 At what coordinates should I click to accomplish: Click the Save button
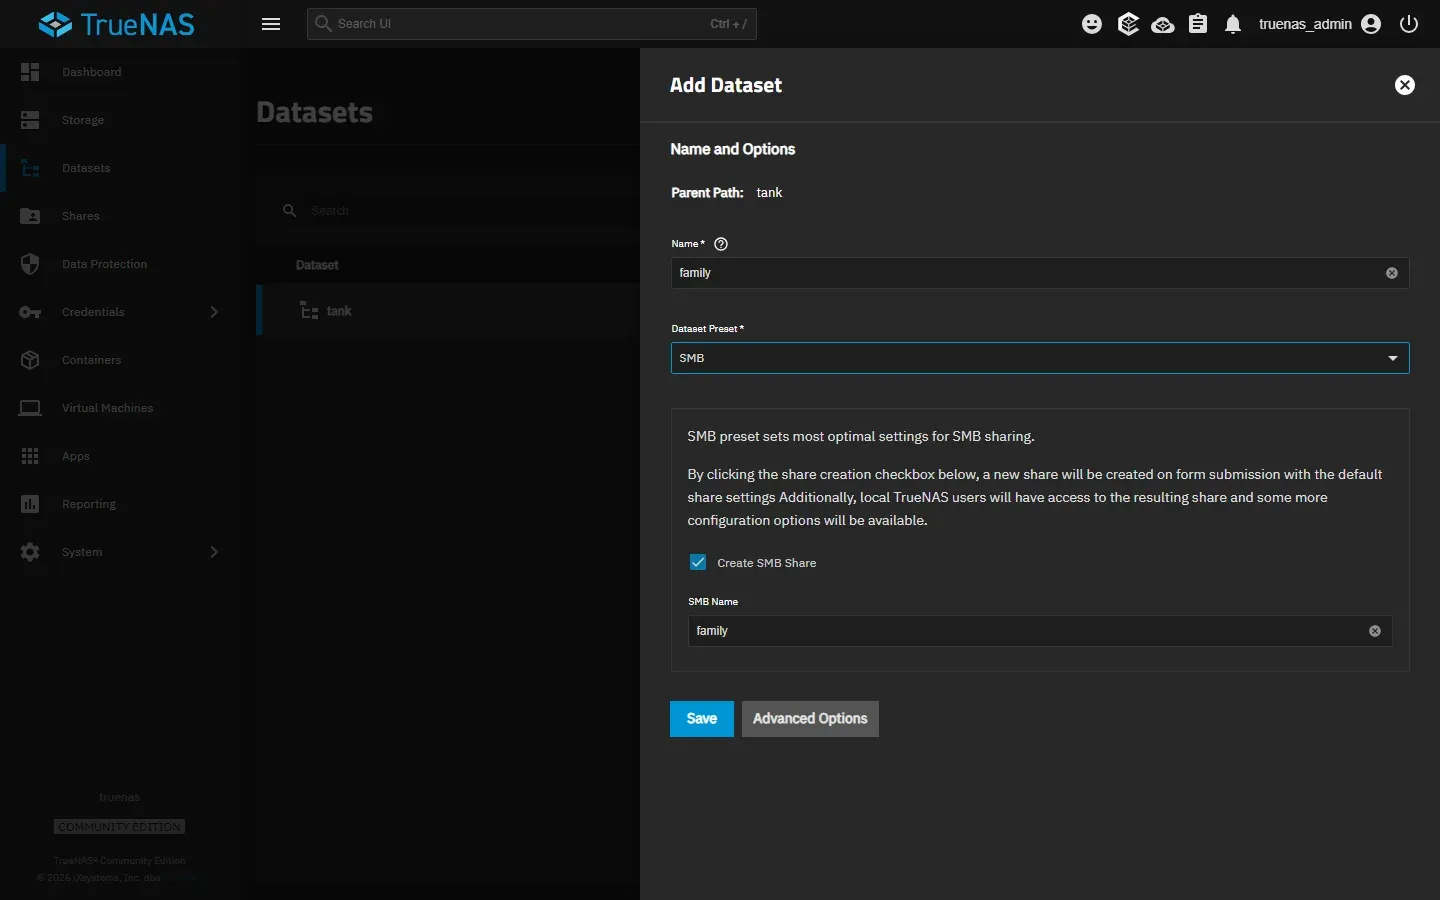[702, 719]
